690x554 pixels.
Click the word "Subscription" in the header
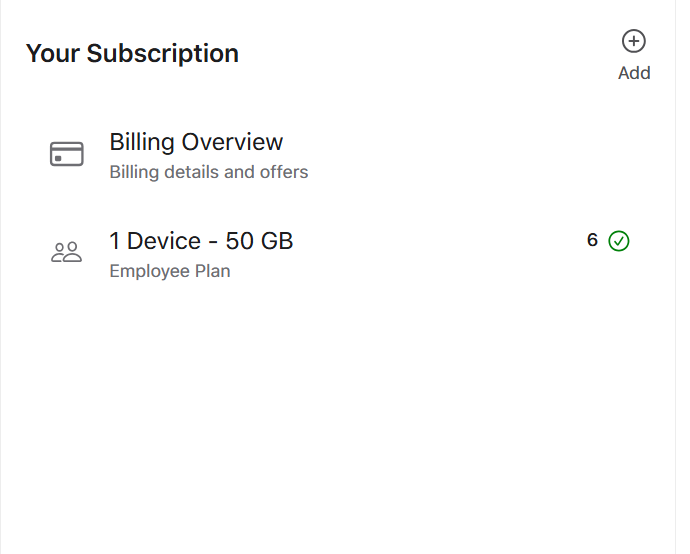coord(163,53)
